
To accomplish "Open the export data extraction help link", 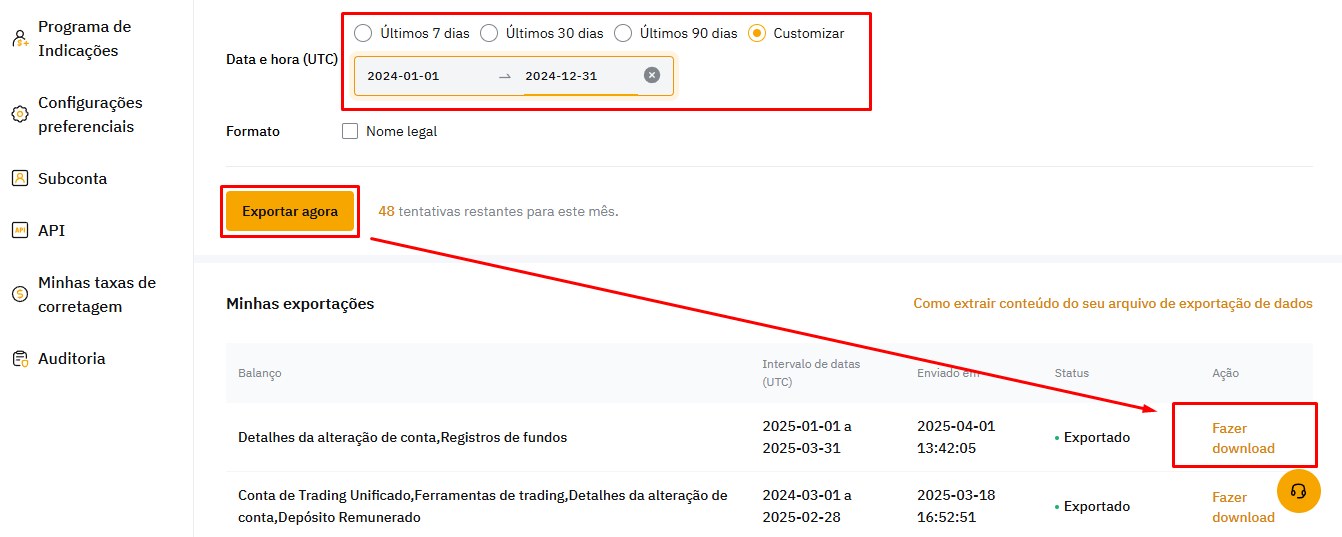I will pos(1112,303).
